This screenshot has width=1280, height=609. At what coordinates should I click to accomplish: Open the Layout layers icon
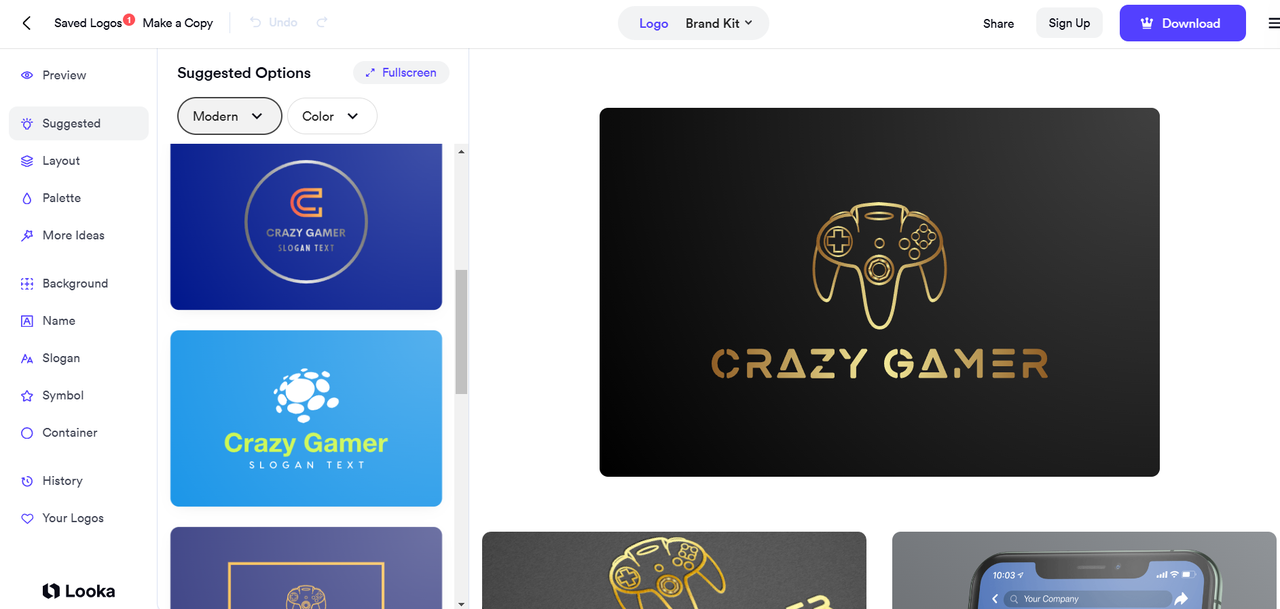[x=27, y=161]
